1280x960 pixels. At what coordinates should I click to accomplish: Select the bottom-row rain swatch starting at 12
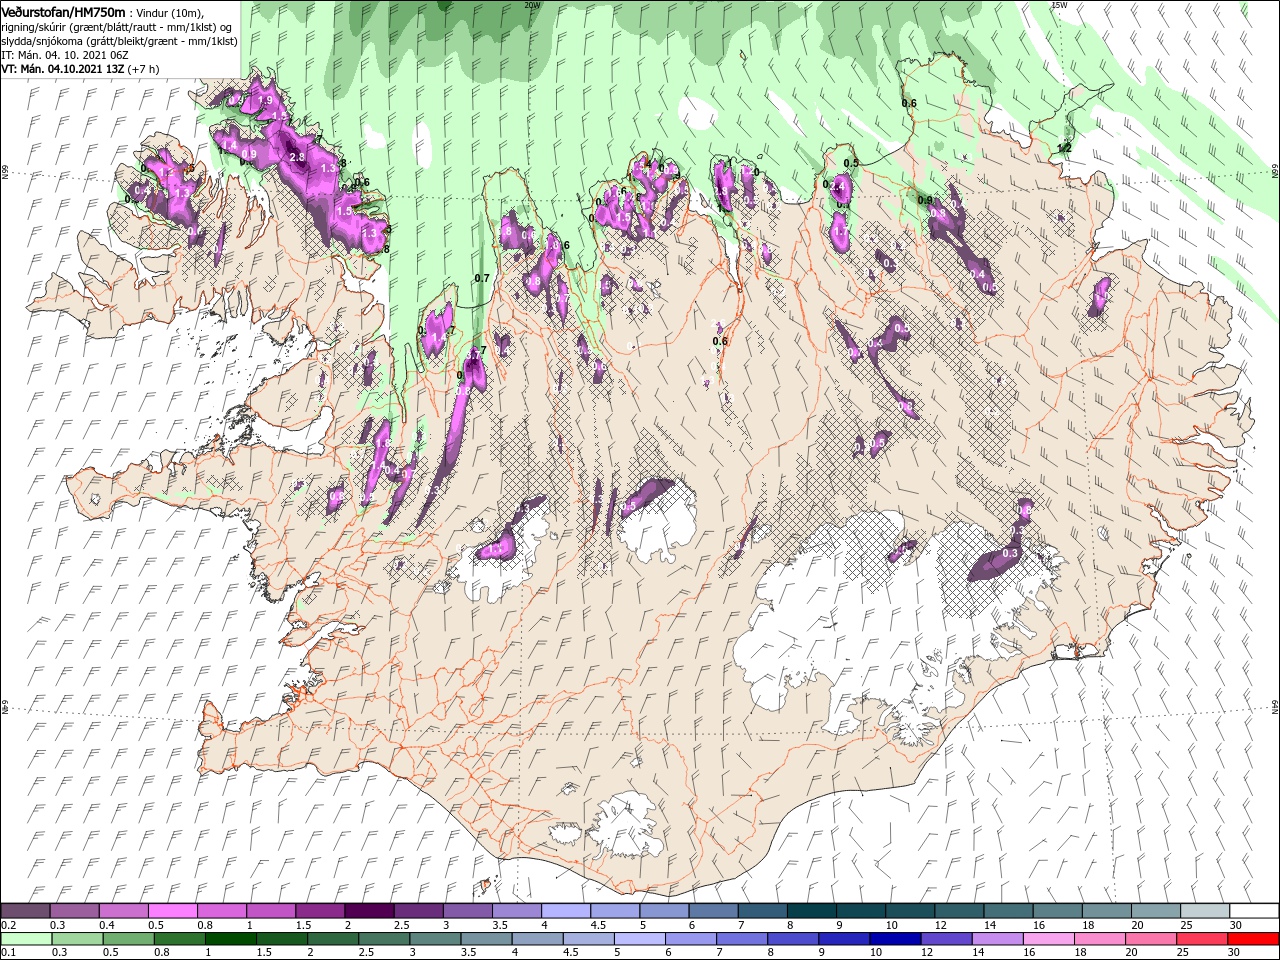point(945,939)
